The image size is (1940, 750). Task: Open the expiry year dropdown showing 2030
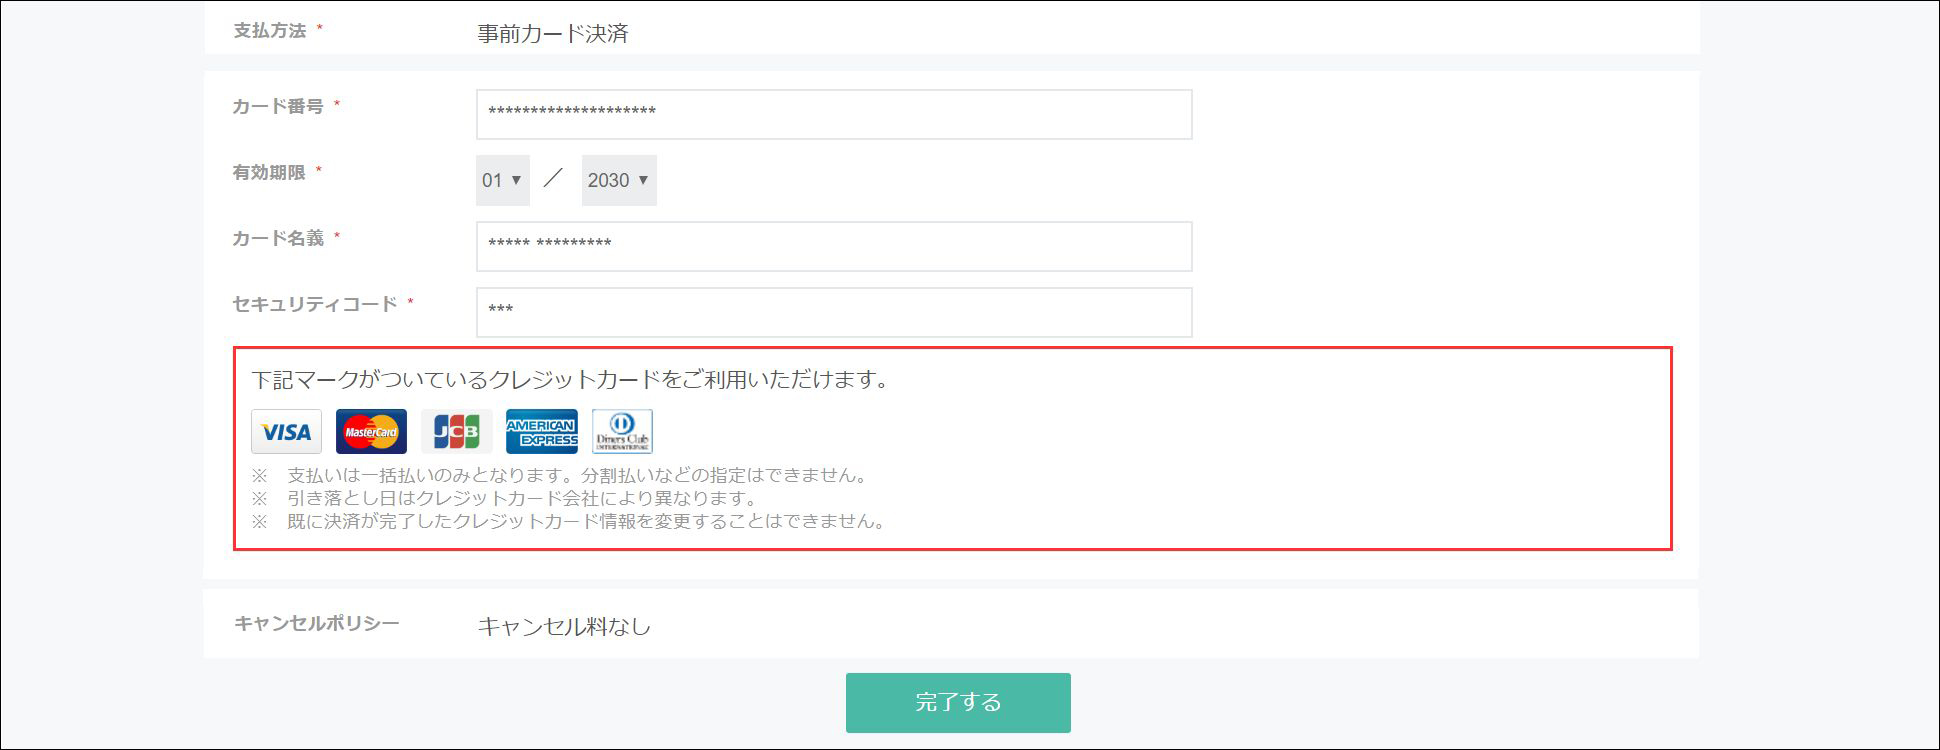tap(618, 180)
